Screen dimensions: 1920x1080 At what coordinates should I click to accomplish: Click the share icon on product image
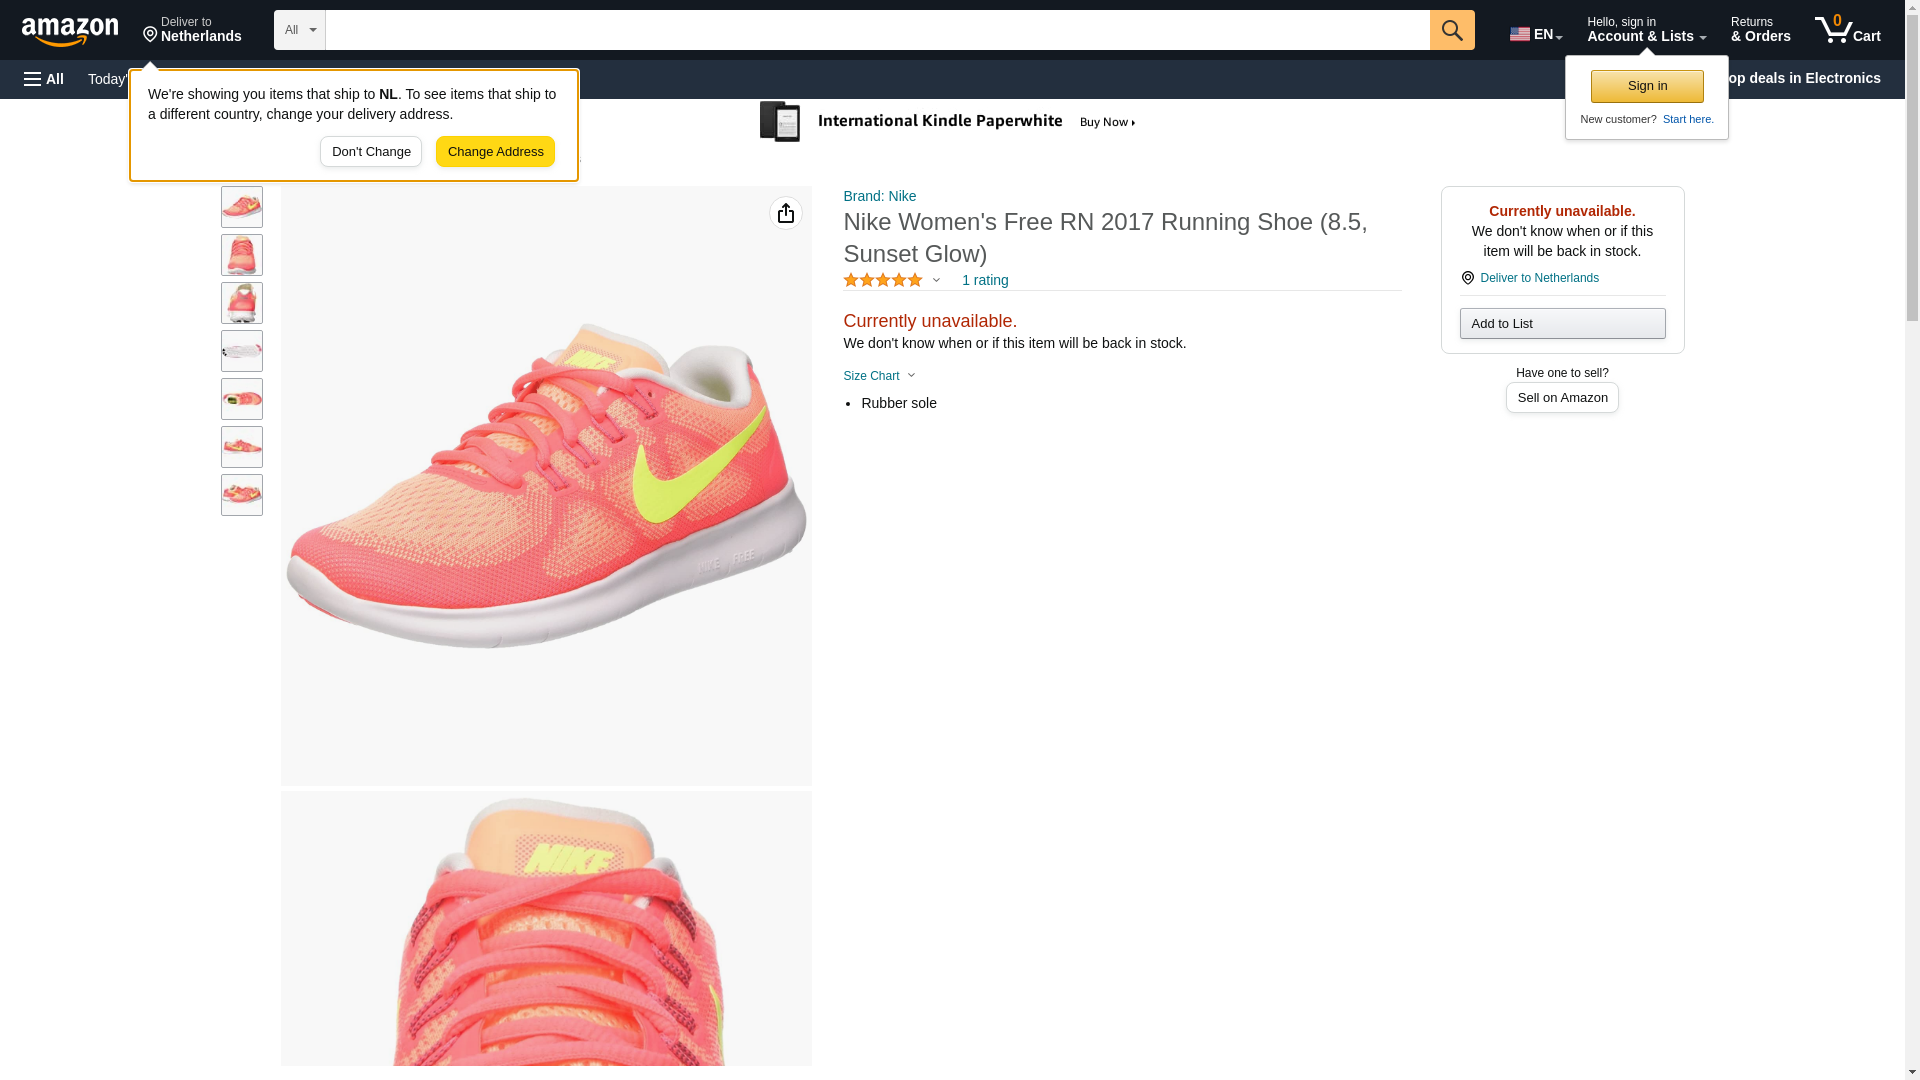pyautogui.click(x=786, y=213)
